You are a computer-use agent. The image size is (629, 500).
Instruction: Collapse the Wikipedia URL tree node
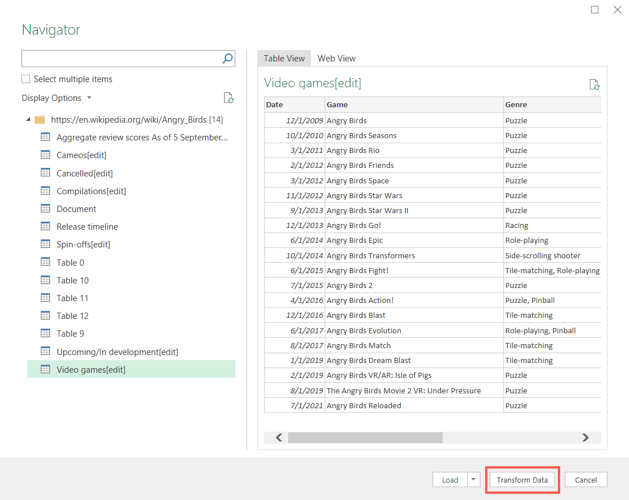(x=28, y=120)
